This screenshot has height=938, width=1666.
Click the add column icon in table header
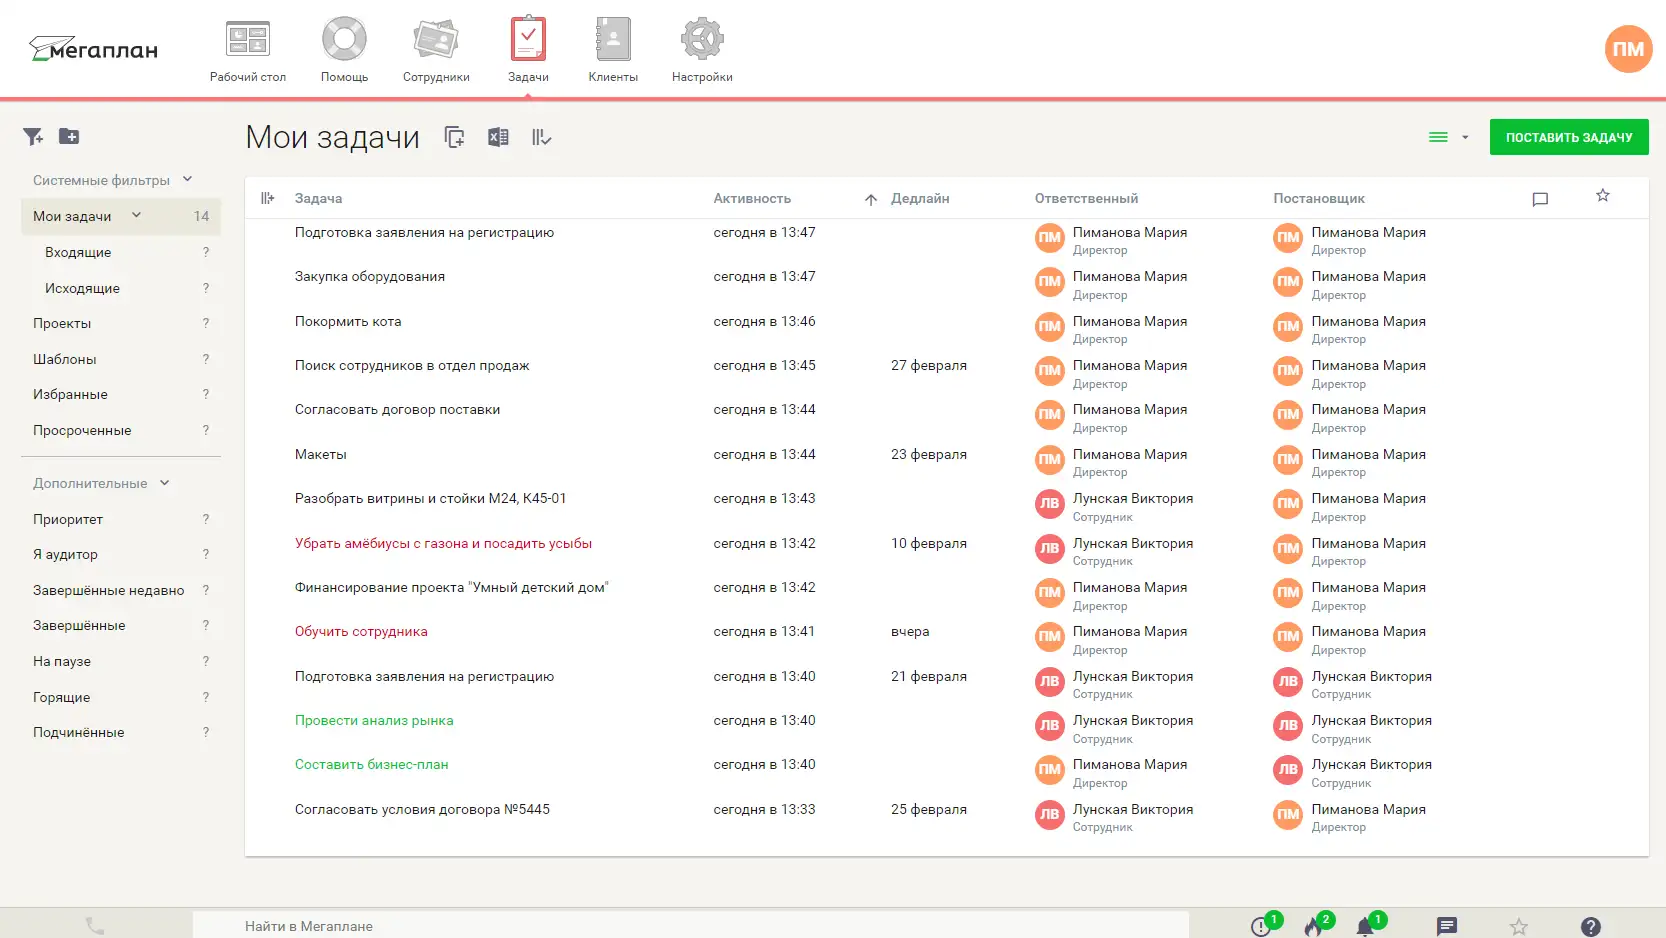coord(267,198)
